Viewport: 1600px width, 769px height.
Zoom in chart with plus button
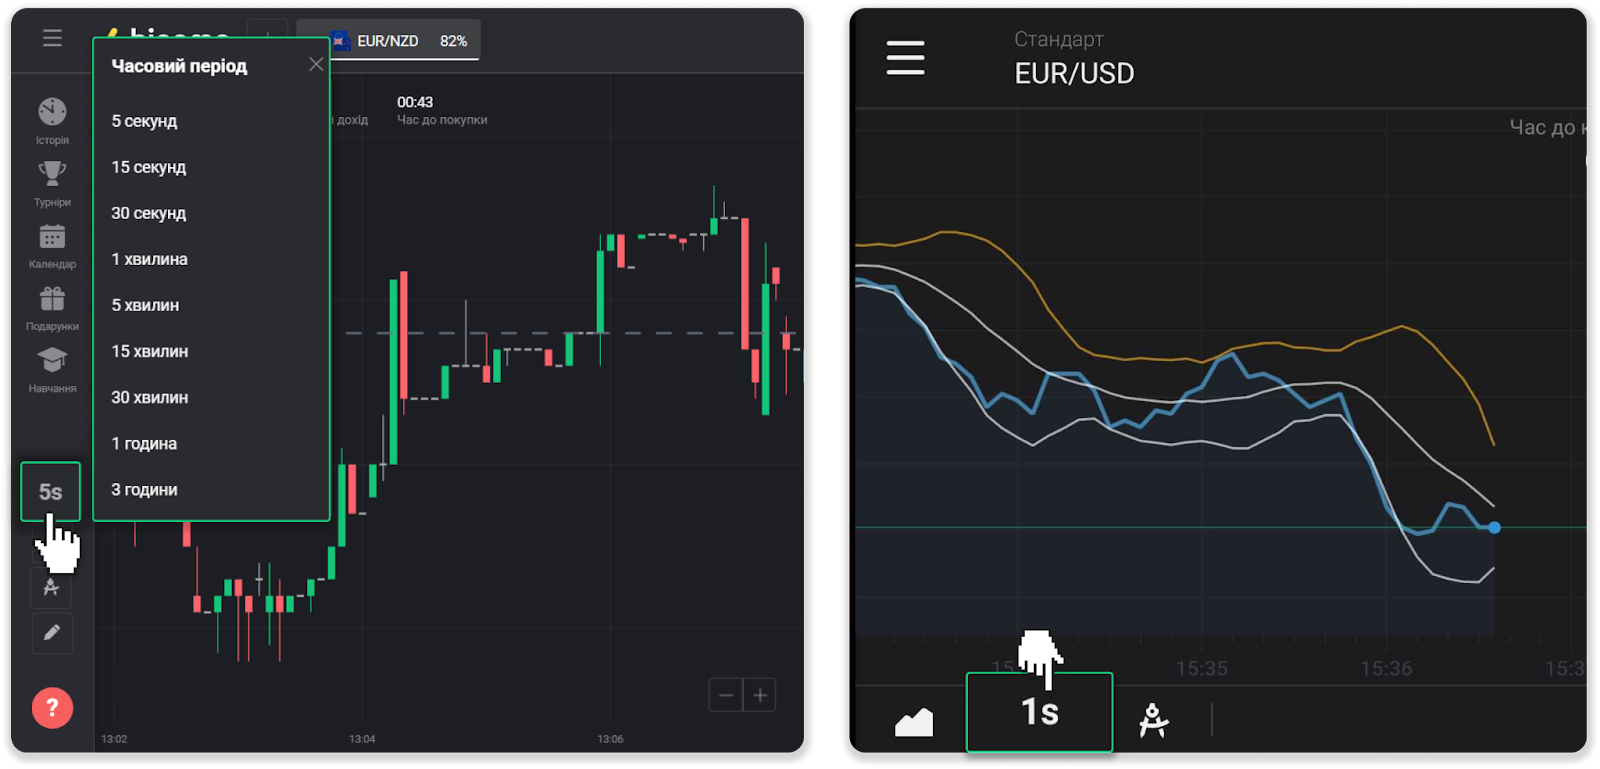pos(760,695)
